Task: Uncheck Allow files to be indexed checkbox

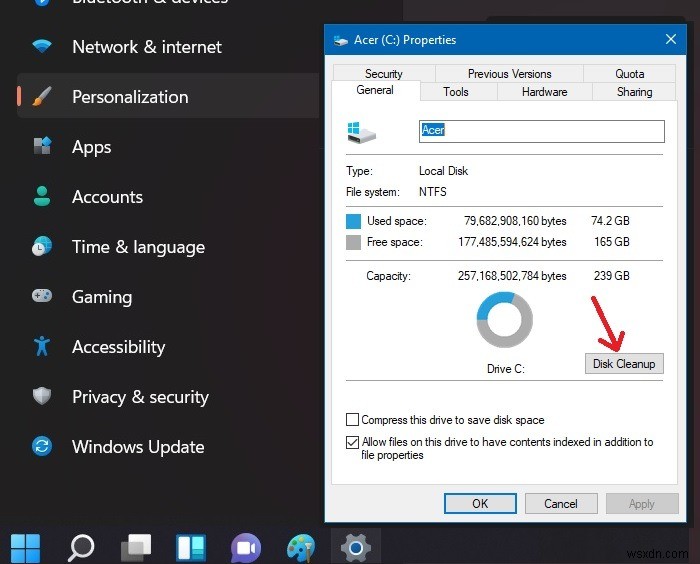Action: click(352, 442)
